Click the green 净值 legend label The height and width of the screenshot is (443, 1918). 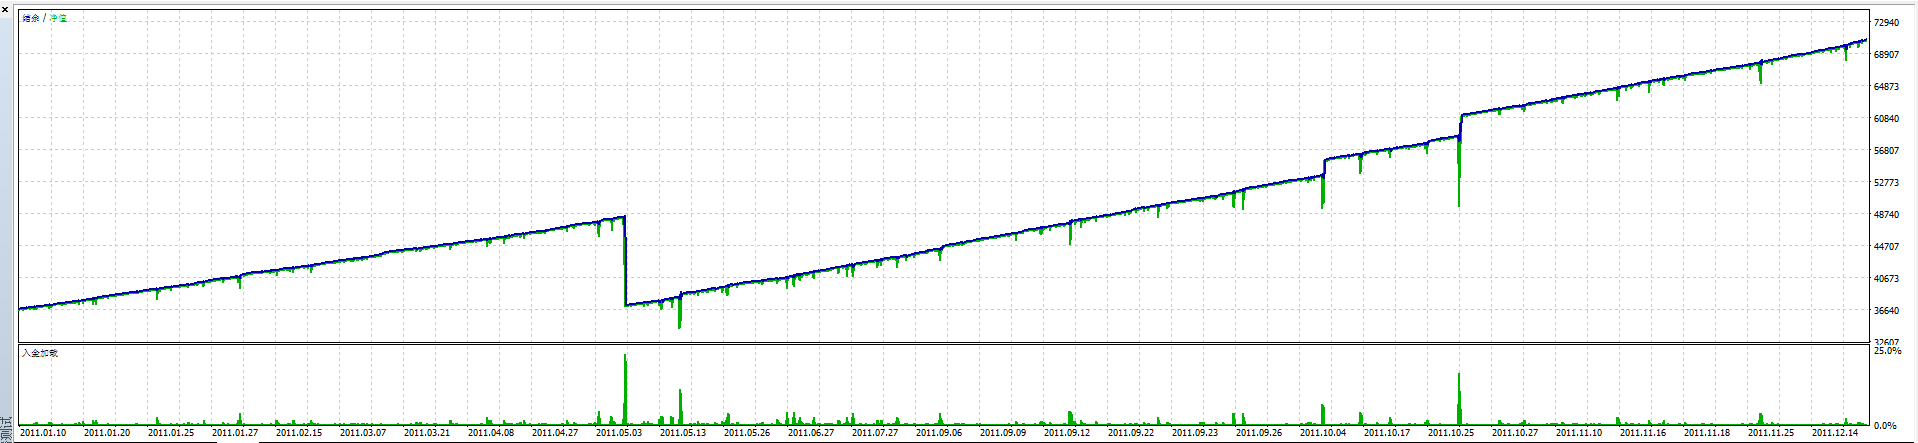point(58,19)
